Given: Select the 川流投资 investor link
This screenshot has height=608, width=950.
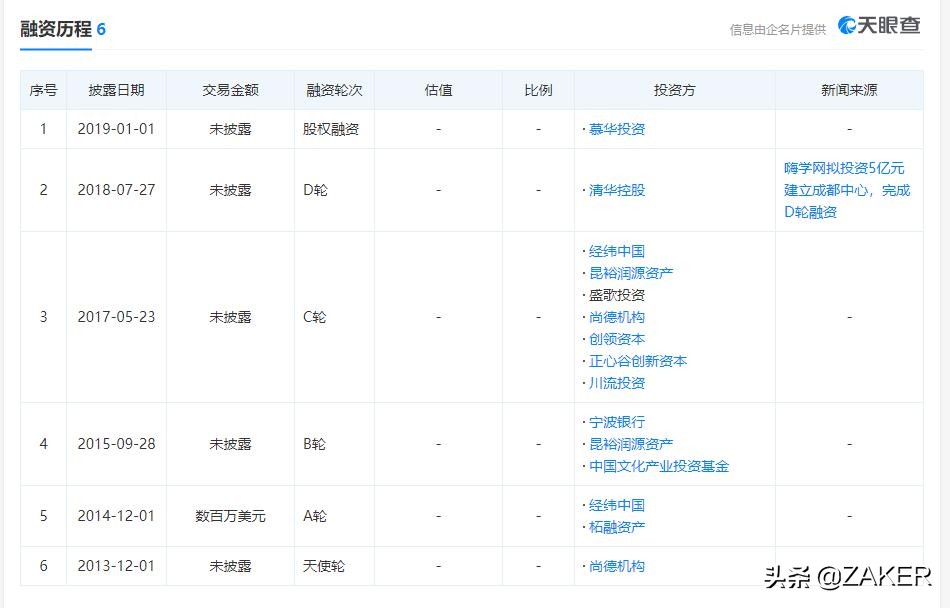Looking at the screenshot, I should (x=615, y=383).
